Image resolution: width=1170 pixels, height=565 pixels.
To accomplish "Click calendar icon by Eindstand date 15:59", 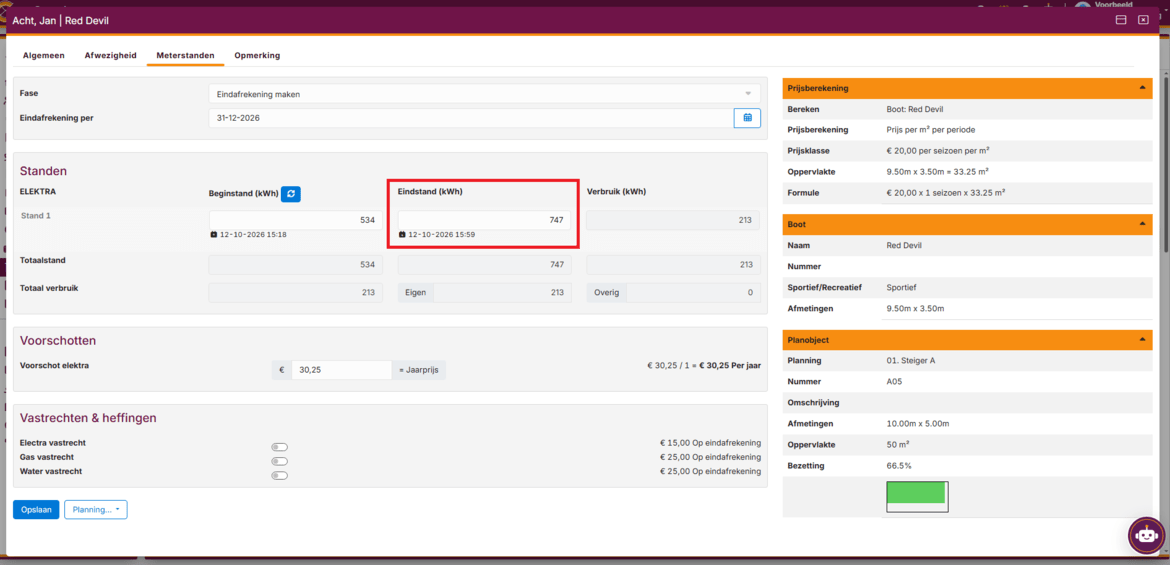I will point(402,234).
